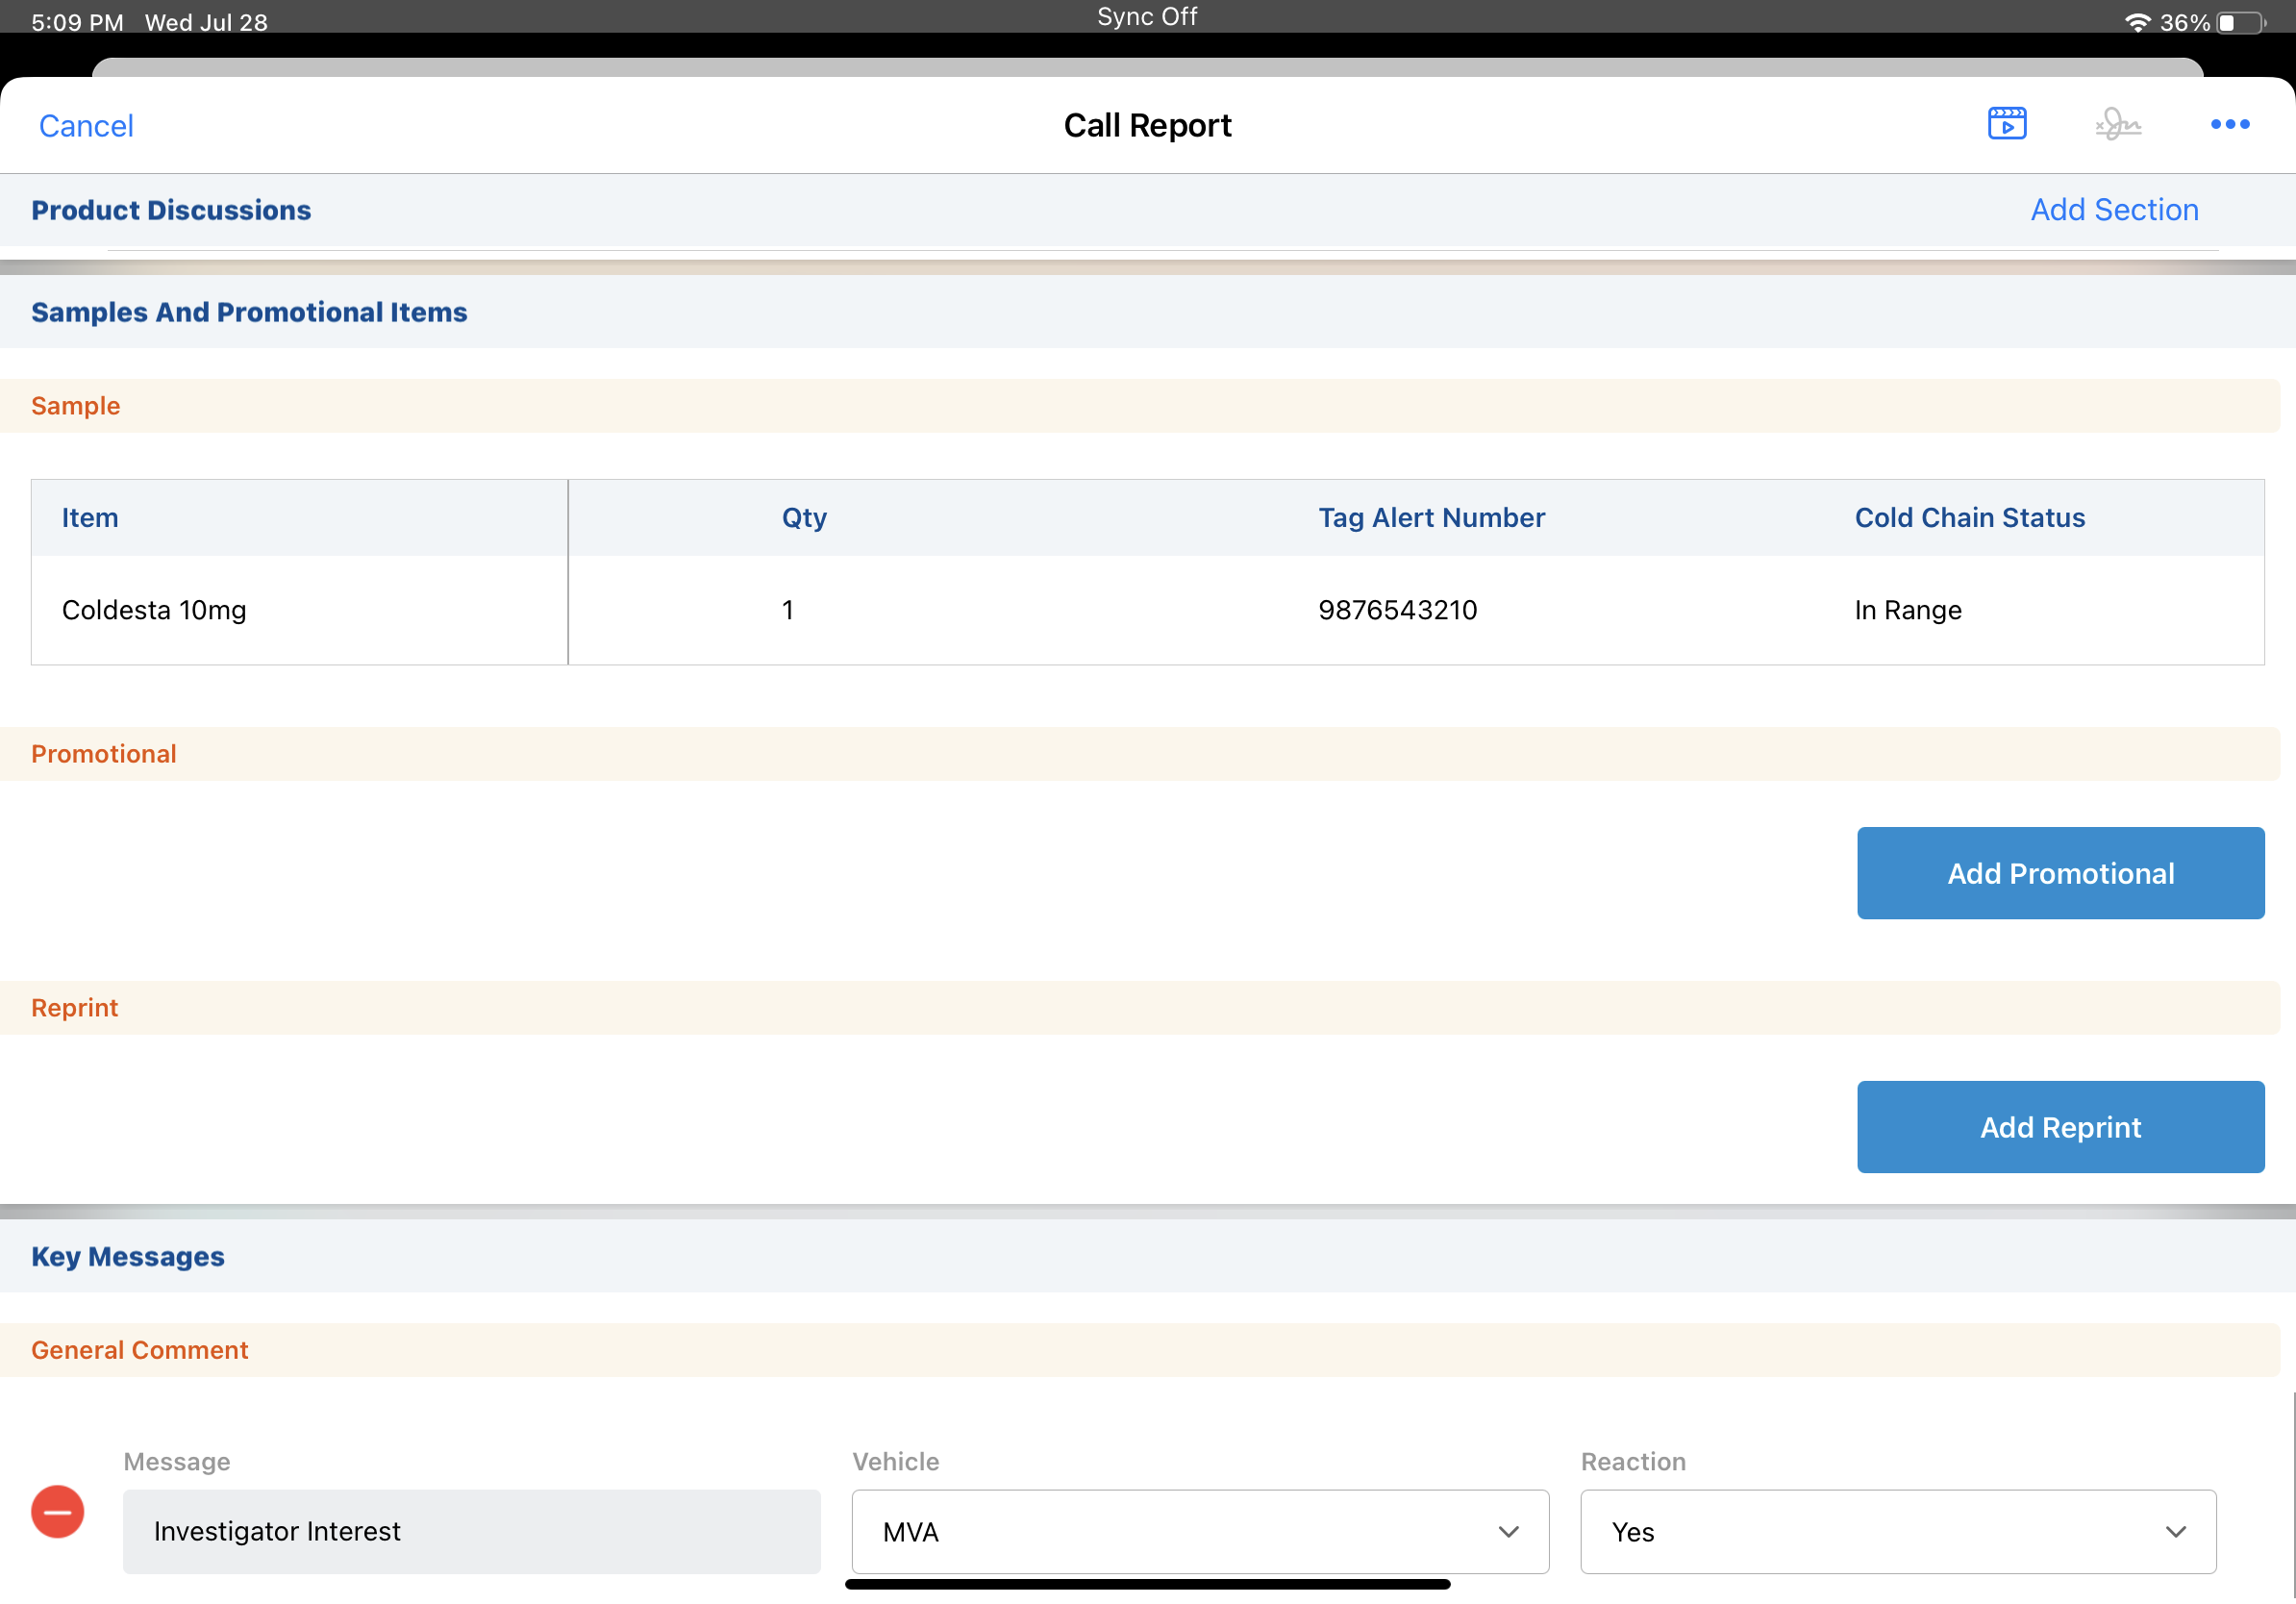Tap the battery indicator icon
This screenshot has height=1604, width=2296.
tap(2240, 22)
